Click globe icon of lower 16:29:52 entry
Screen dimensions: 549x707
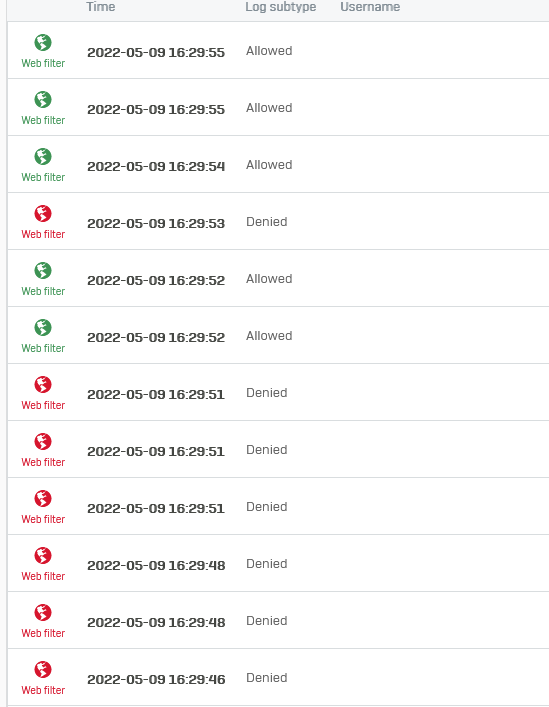(43, 327)
